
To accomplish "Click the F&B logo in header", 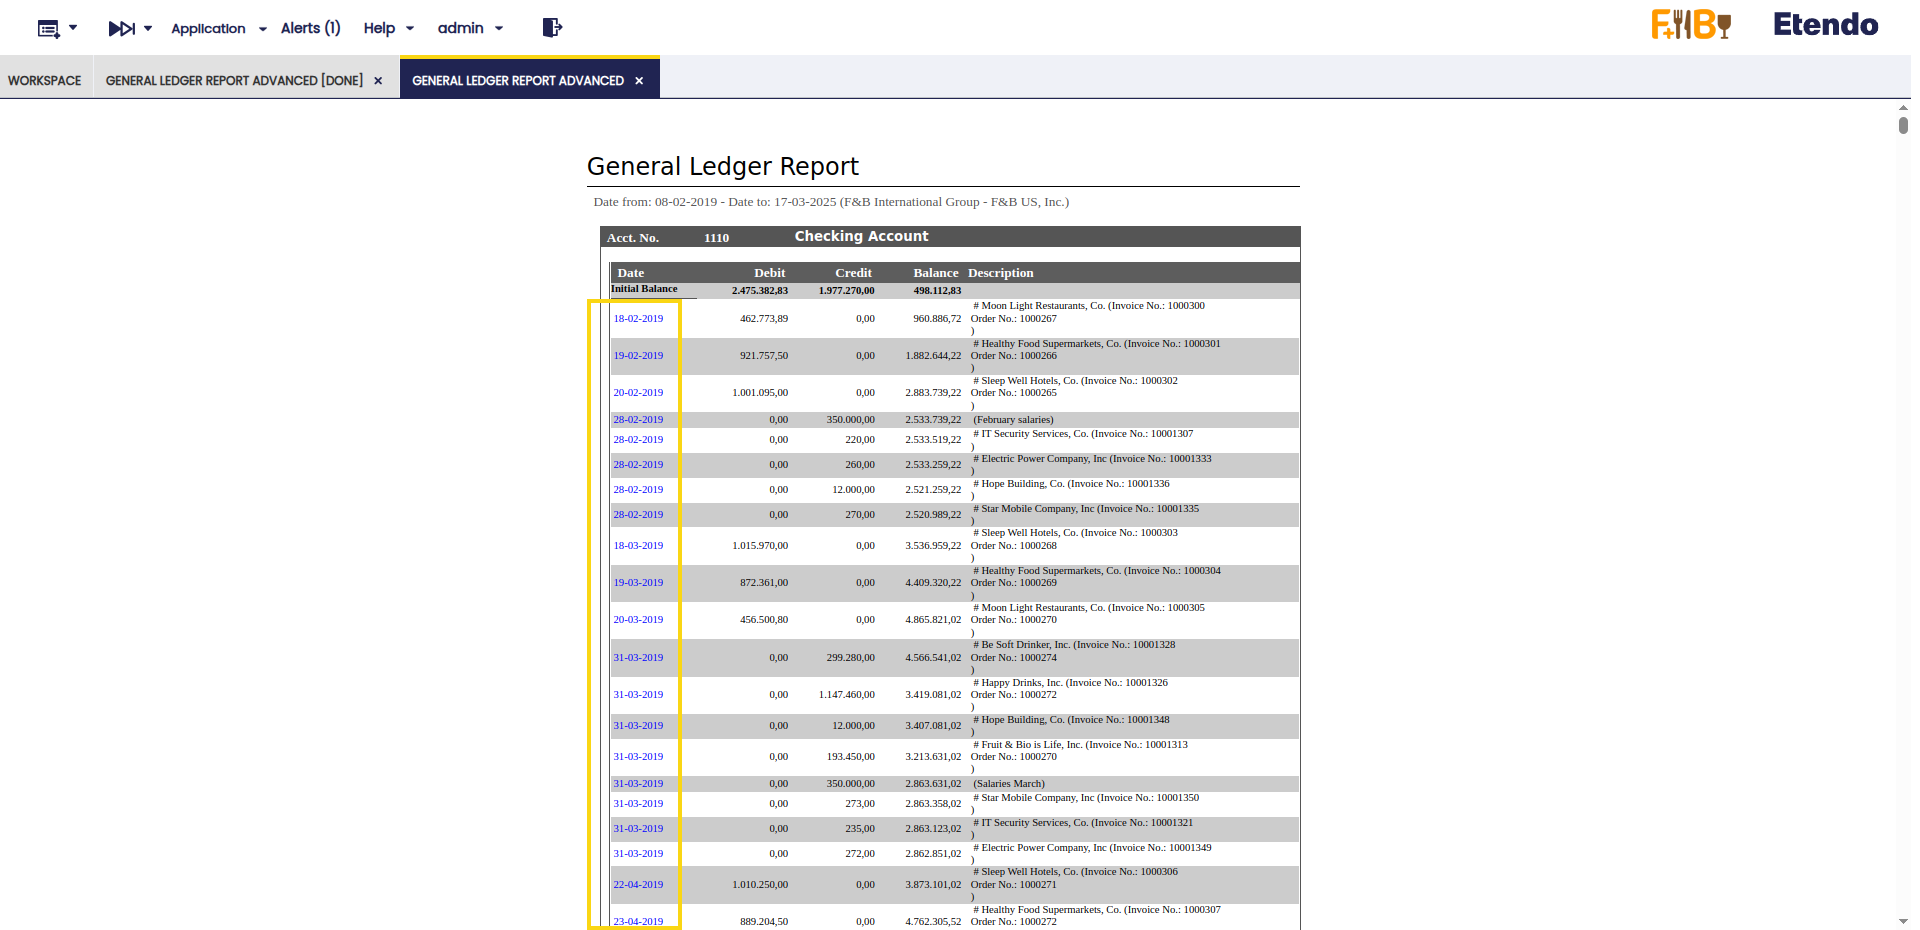I will click(x=1691, y=25).
